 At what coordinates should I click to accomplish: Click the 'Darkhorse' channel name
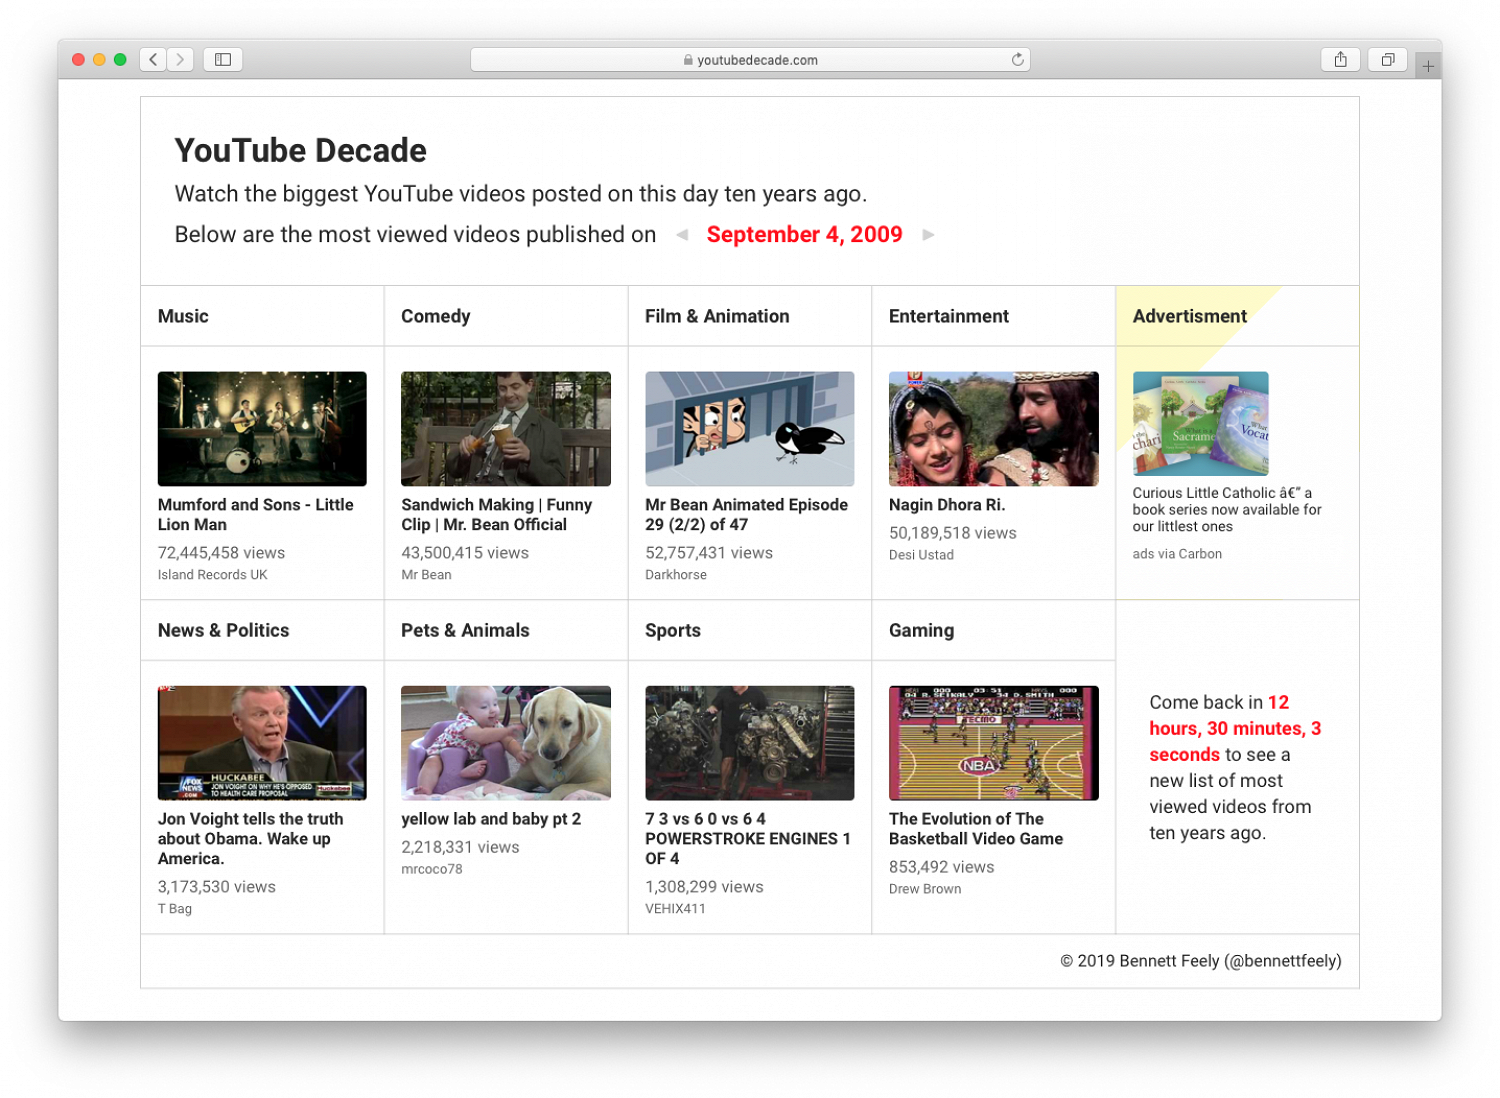coord(676,575)
